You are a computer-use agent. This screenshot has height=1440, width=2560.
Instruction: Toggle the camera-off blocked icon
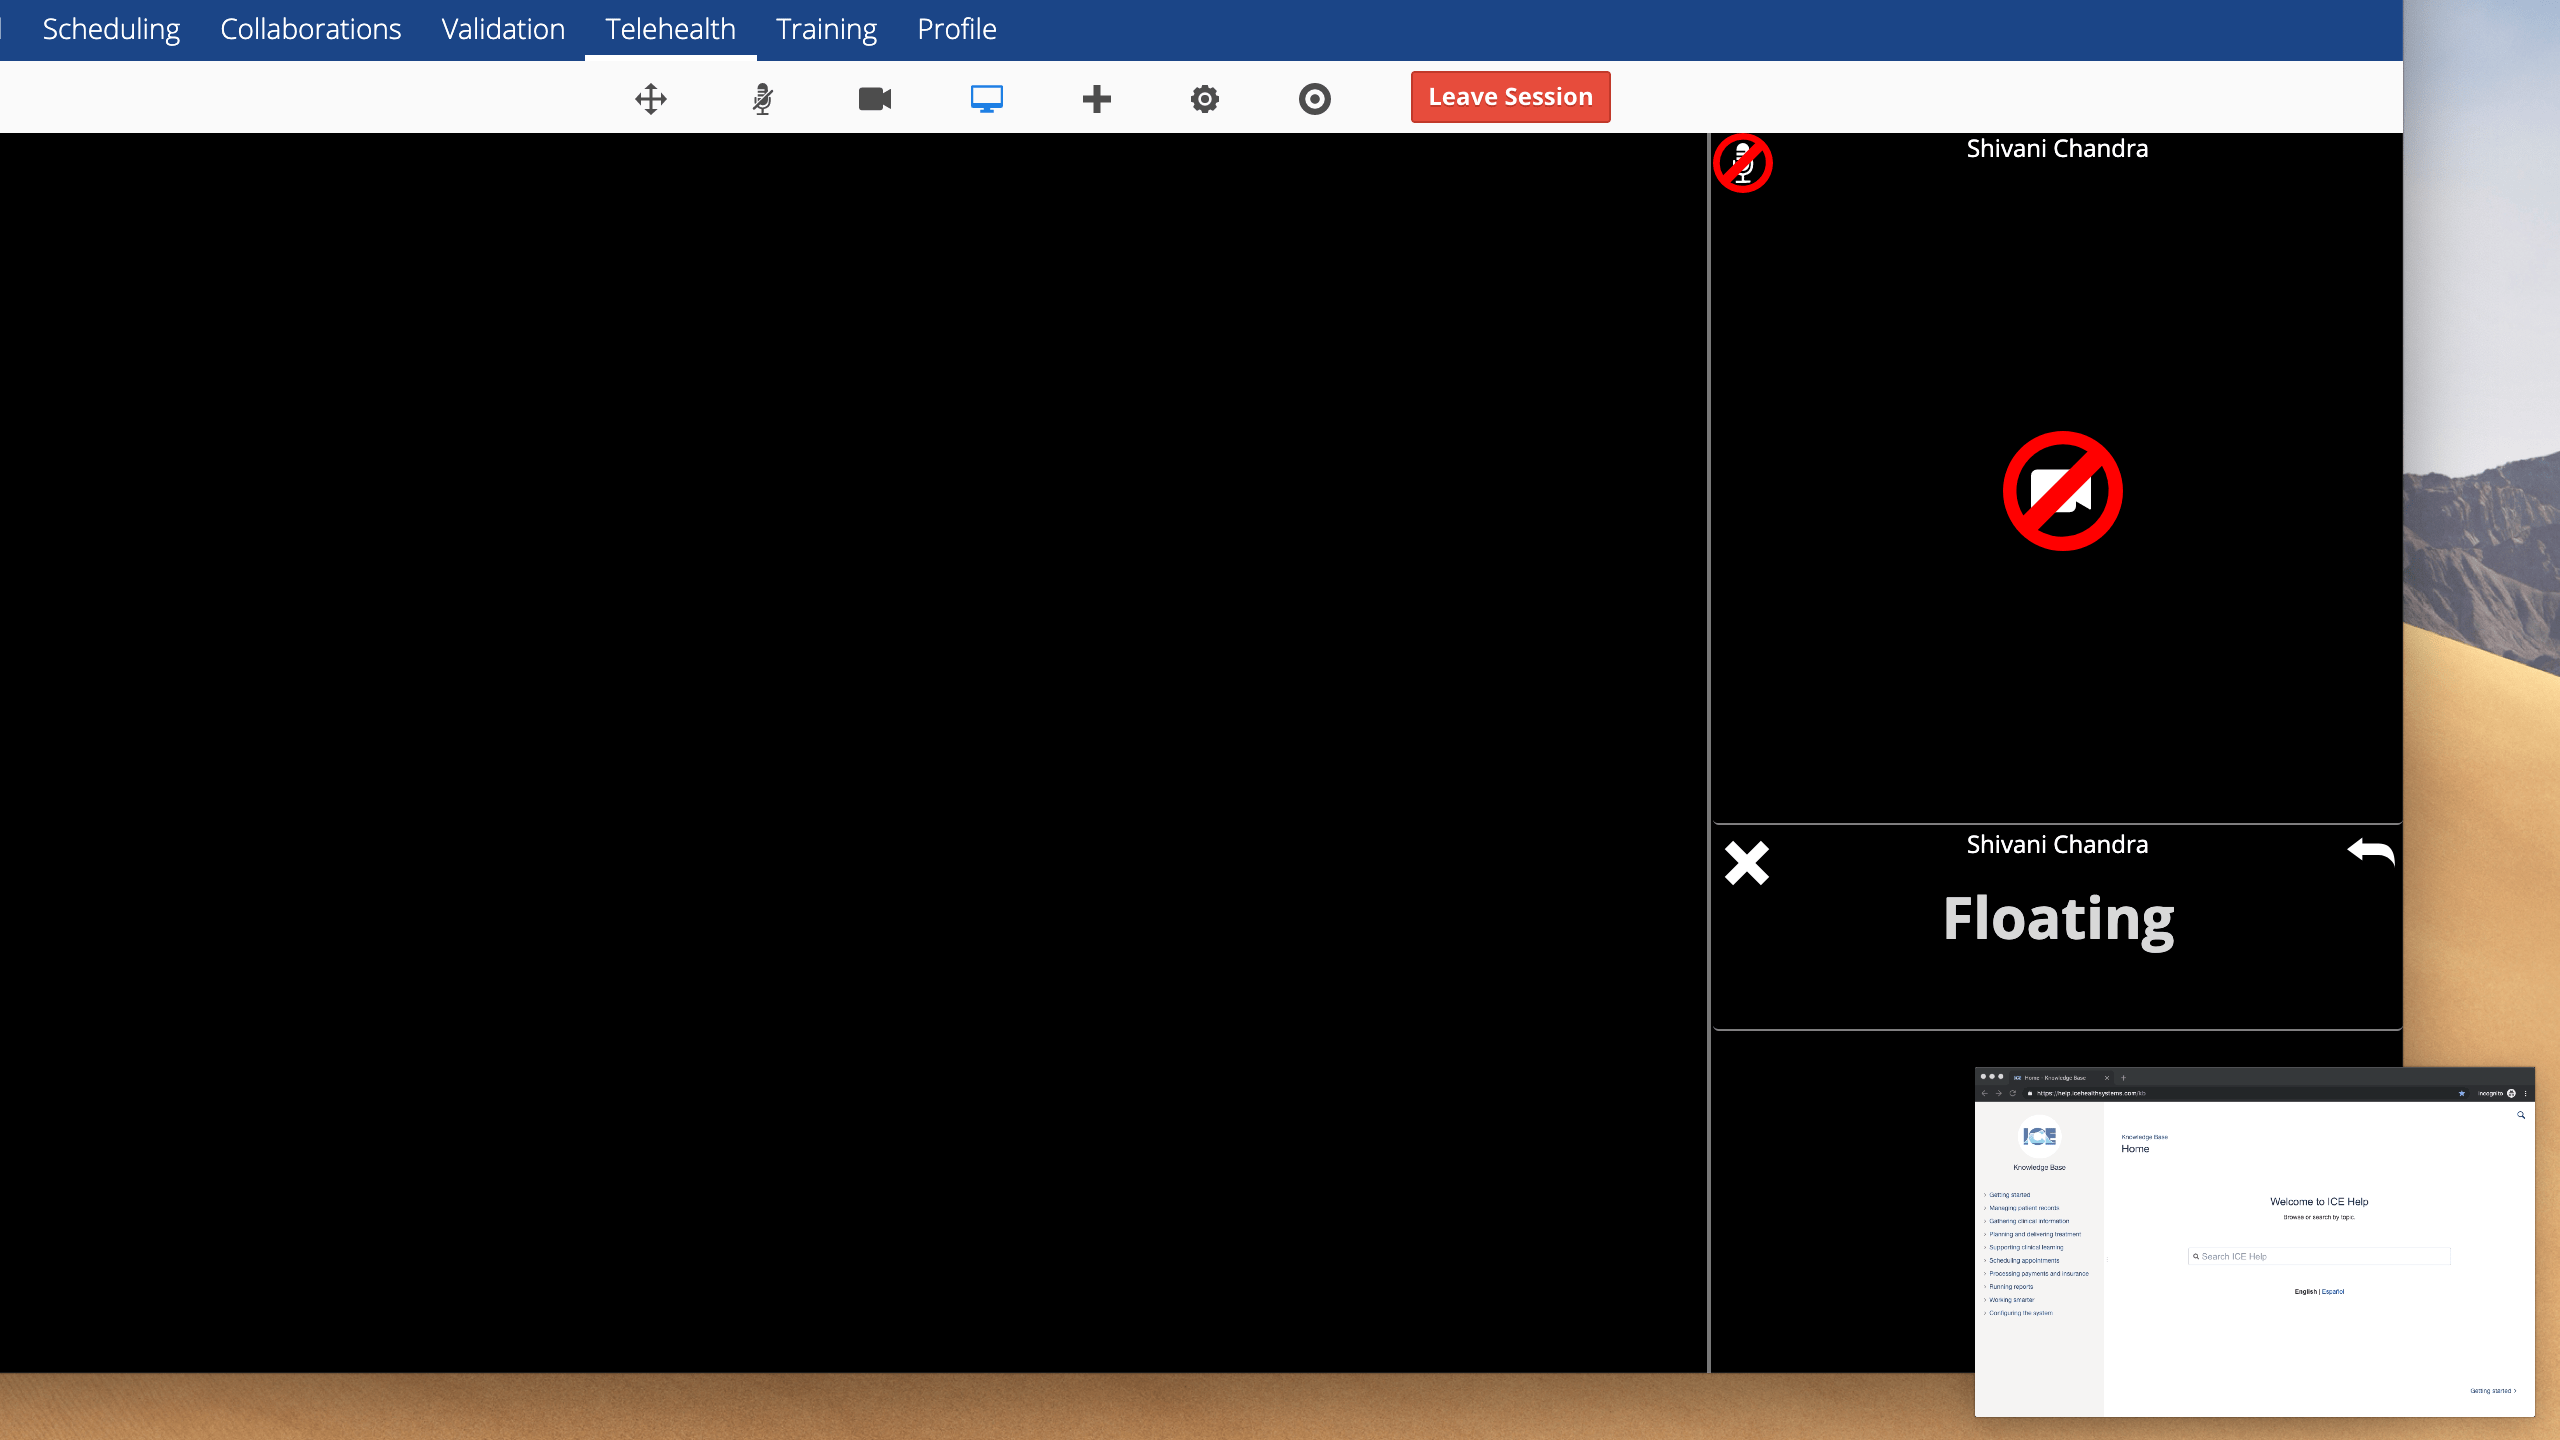[2061, 491]
